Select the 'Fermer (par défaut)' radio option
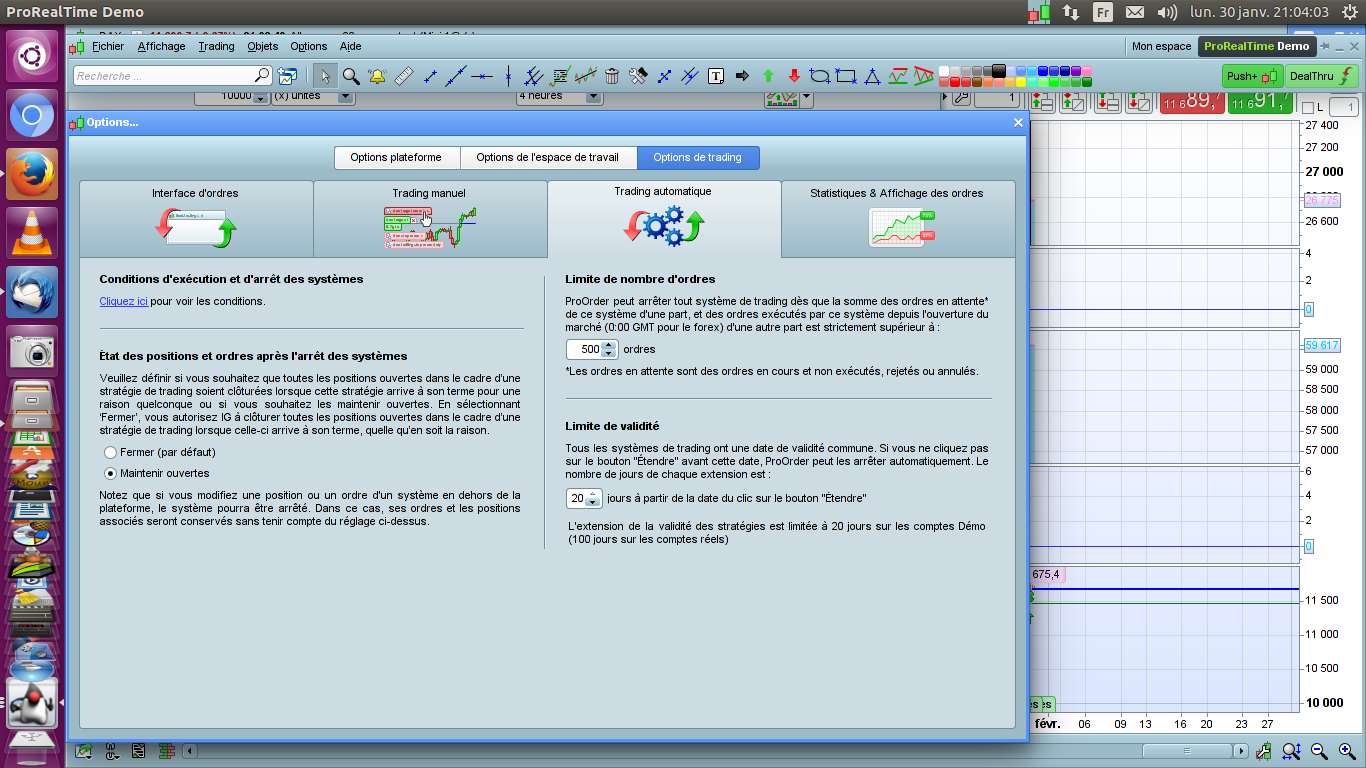 pyautogui.click(x=111, y=453)
